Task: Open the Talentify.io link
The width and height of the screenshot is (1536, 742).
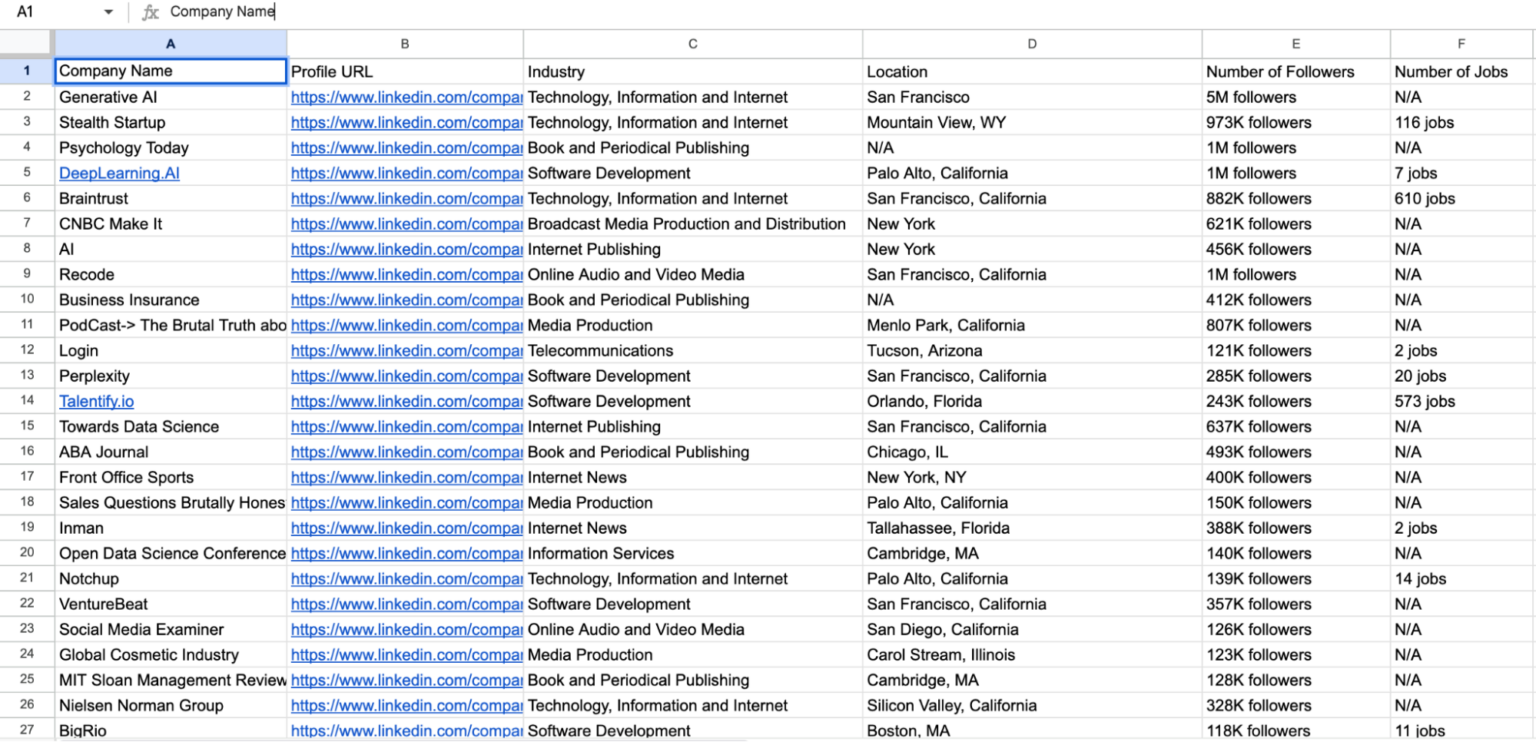Action: 96,401
